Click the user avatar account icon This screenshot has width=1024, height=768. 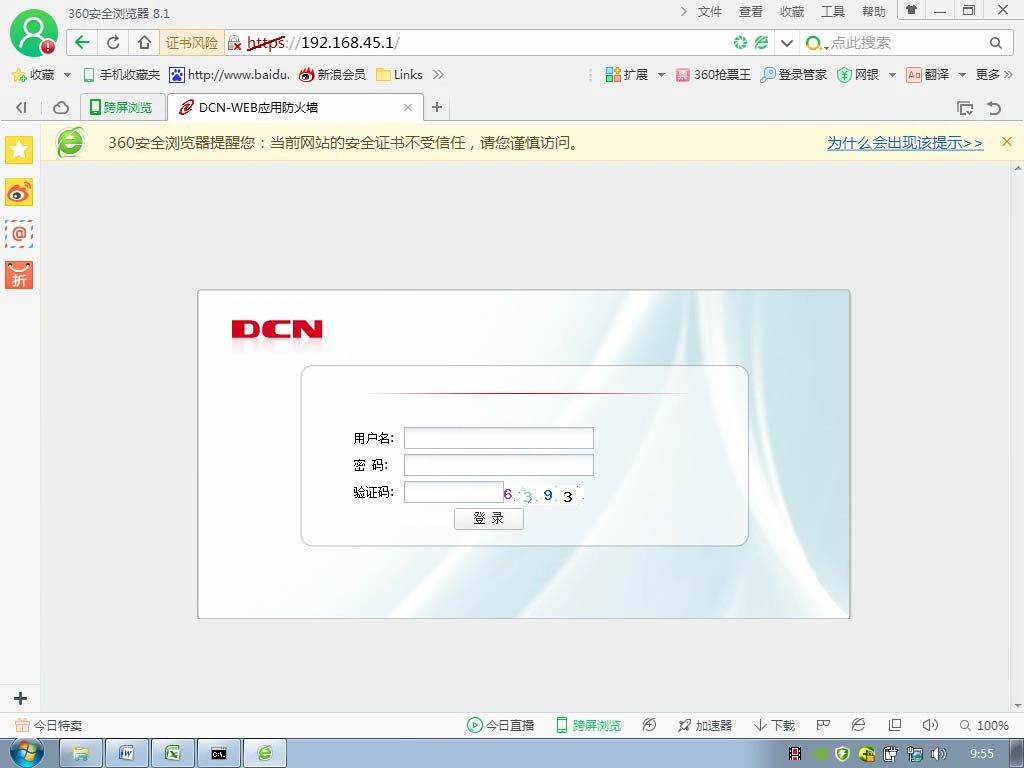33,33
